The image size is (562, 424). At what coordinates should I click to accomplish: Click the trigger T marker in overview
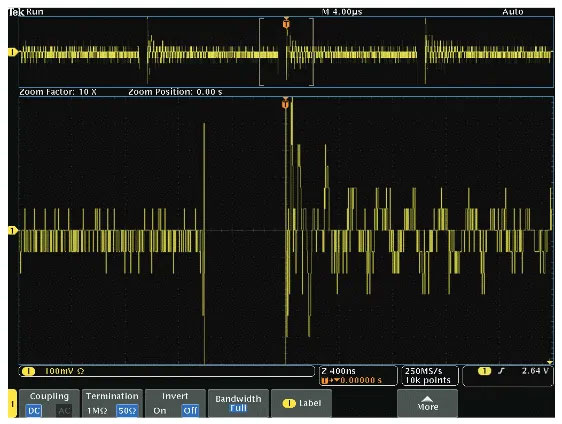(286, 23)
